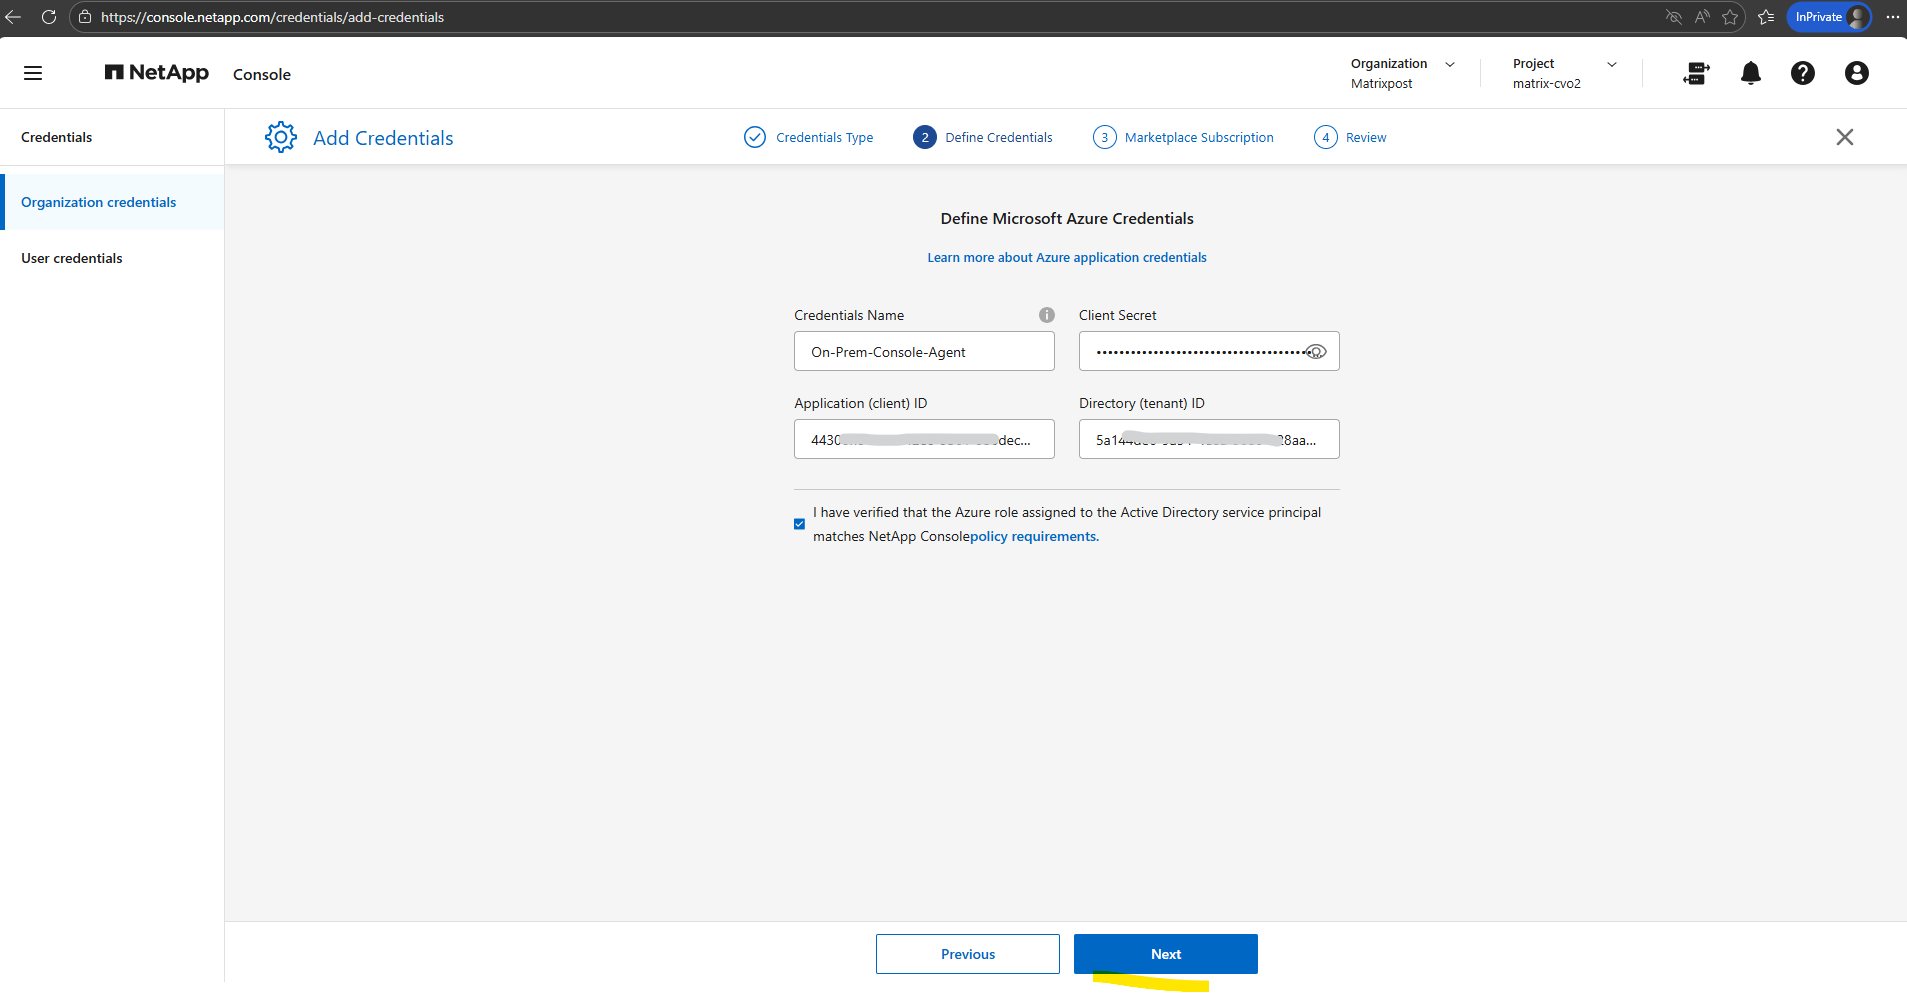Click the Previous button
1907x993 pixels.
tap(967, 954)
